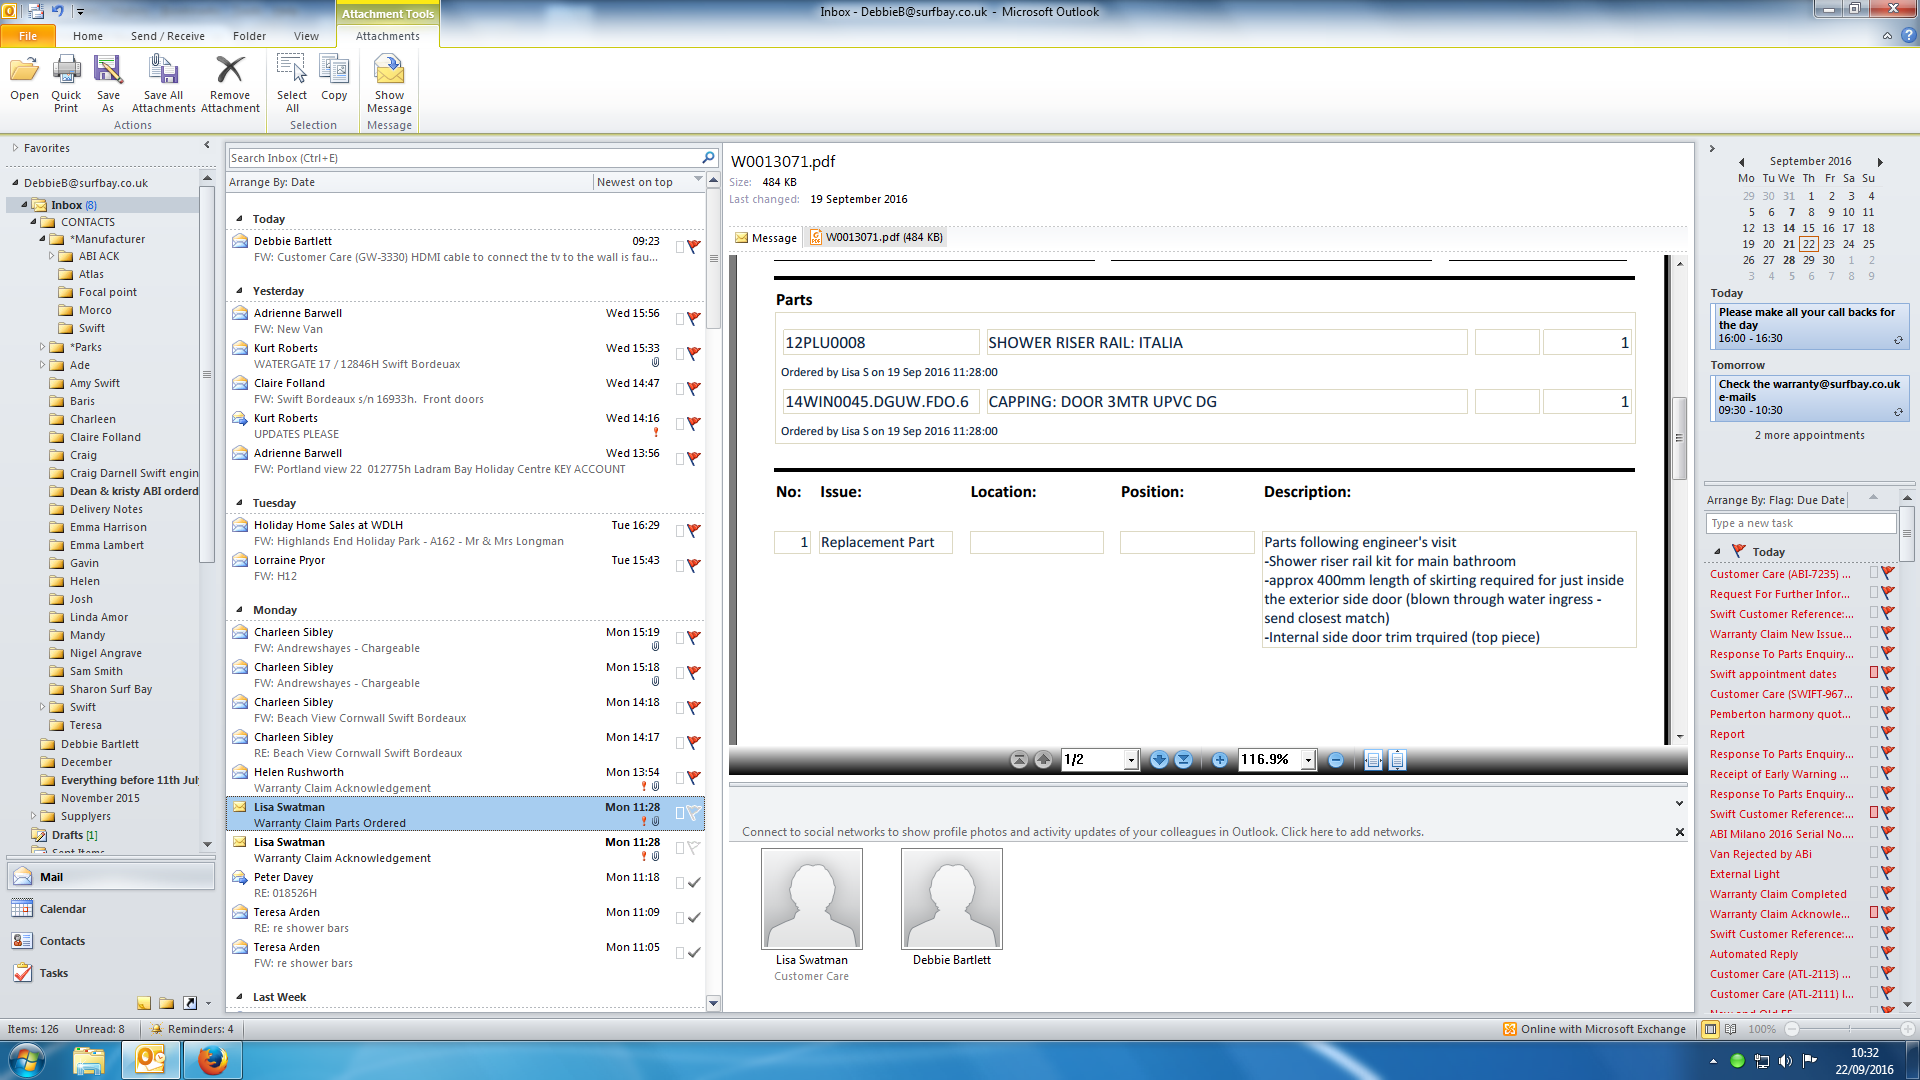This screenshot has height=1080, width=1920.
Task: Zoom in on PDF preview
Action: pos(1220,760)
